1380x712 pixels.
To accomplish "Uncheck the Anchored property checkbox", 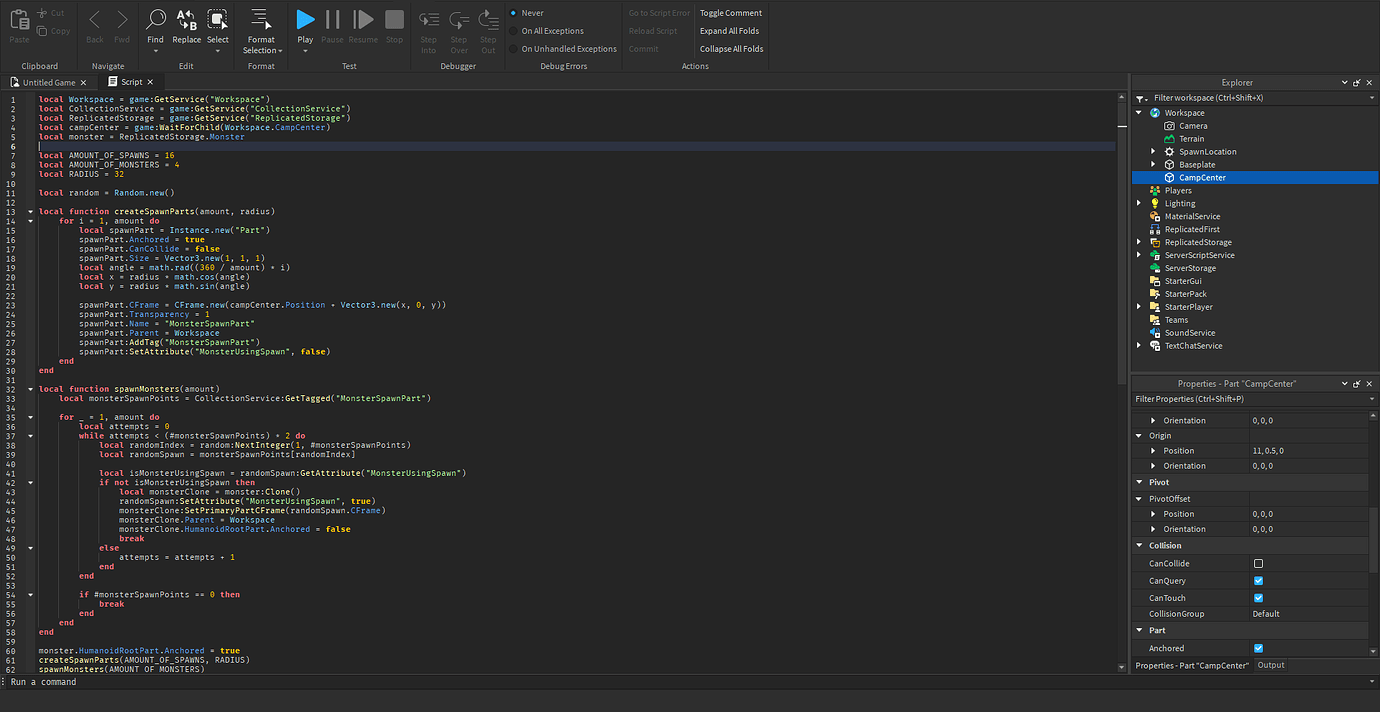I will coord(1258,647).
